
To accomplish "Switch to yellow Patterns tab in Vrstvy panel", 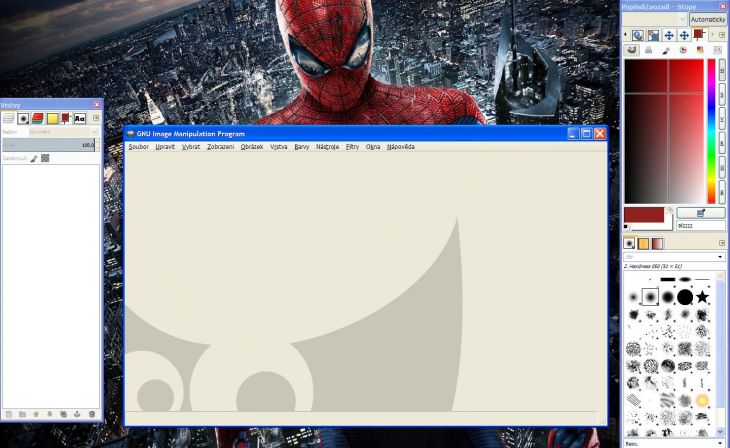I will coord(52,119).
